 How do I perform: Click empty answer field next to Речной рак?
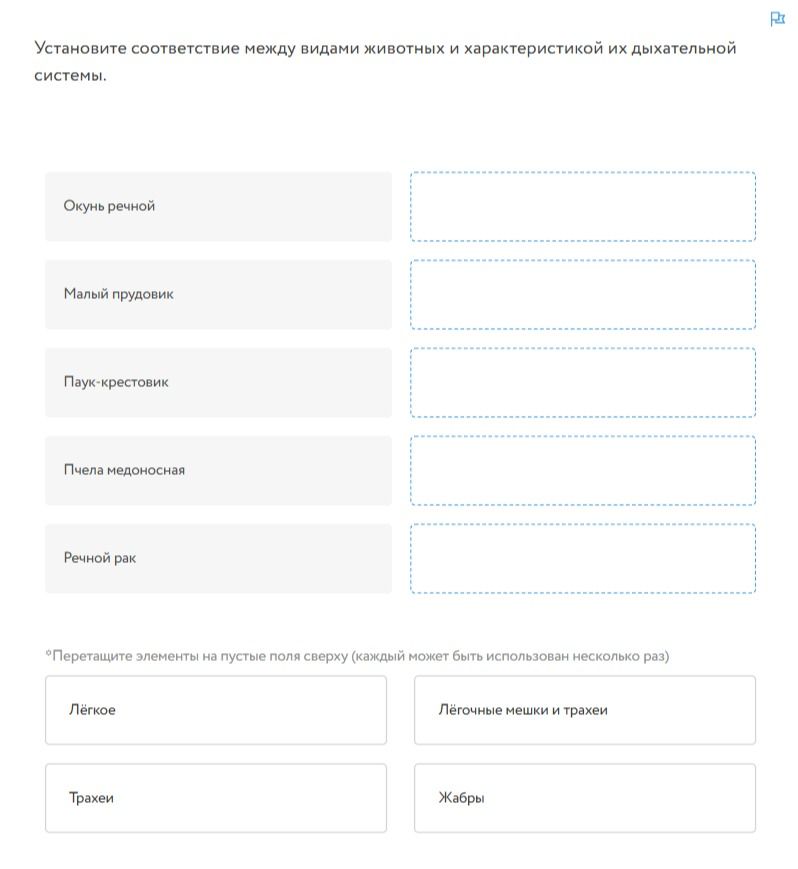[x=583, y=559]
